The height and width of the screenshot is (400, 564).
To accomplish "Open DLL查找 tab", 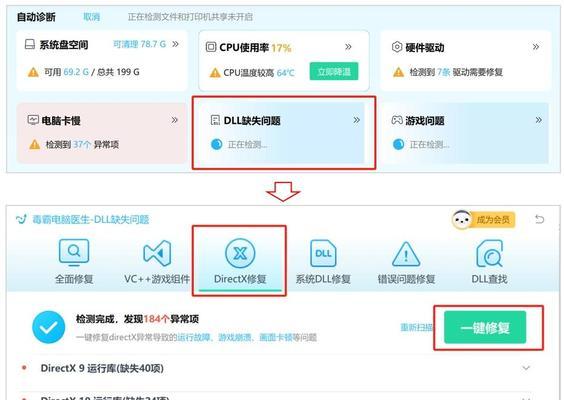I will [x=489, y=262].
